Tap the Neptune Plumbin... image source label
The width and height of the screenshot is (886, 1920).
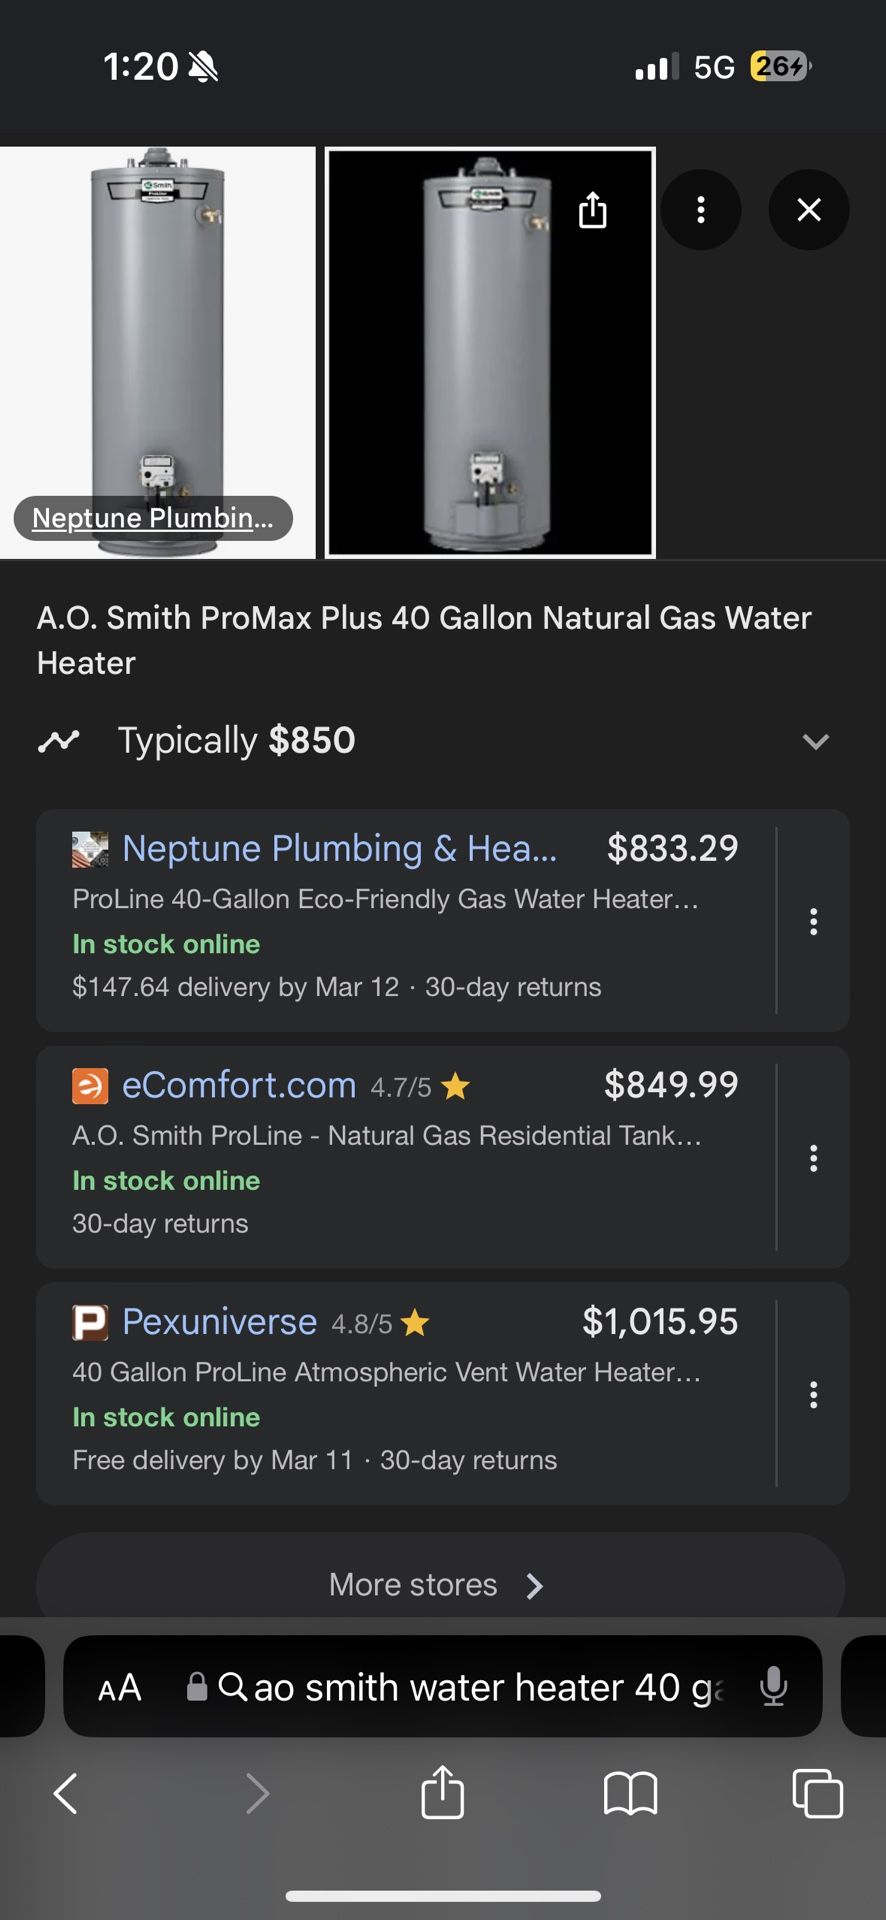(x=153, y=518)
